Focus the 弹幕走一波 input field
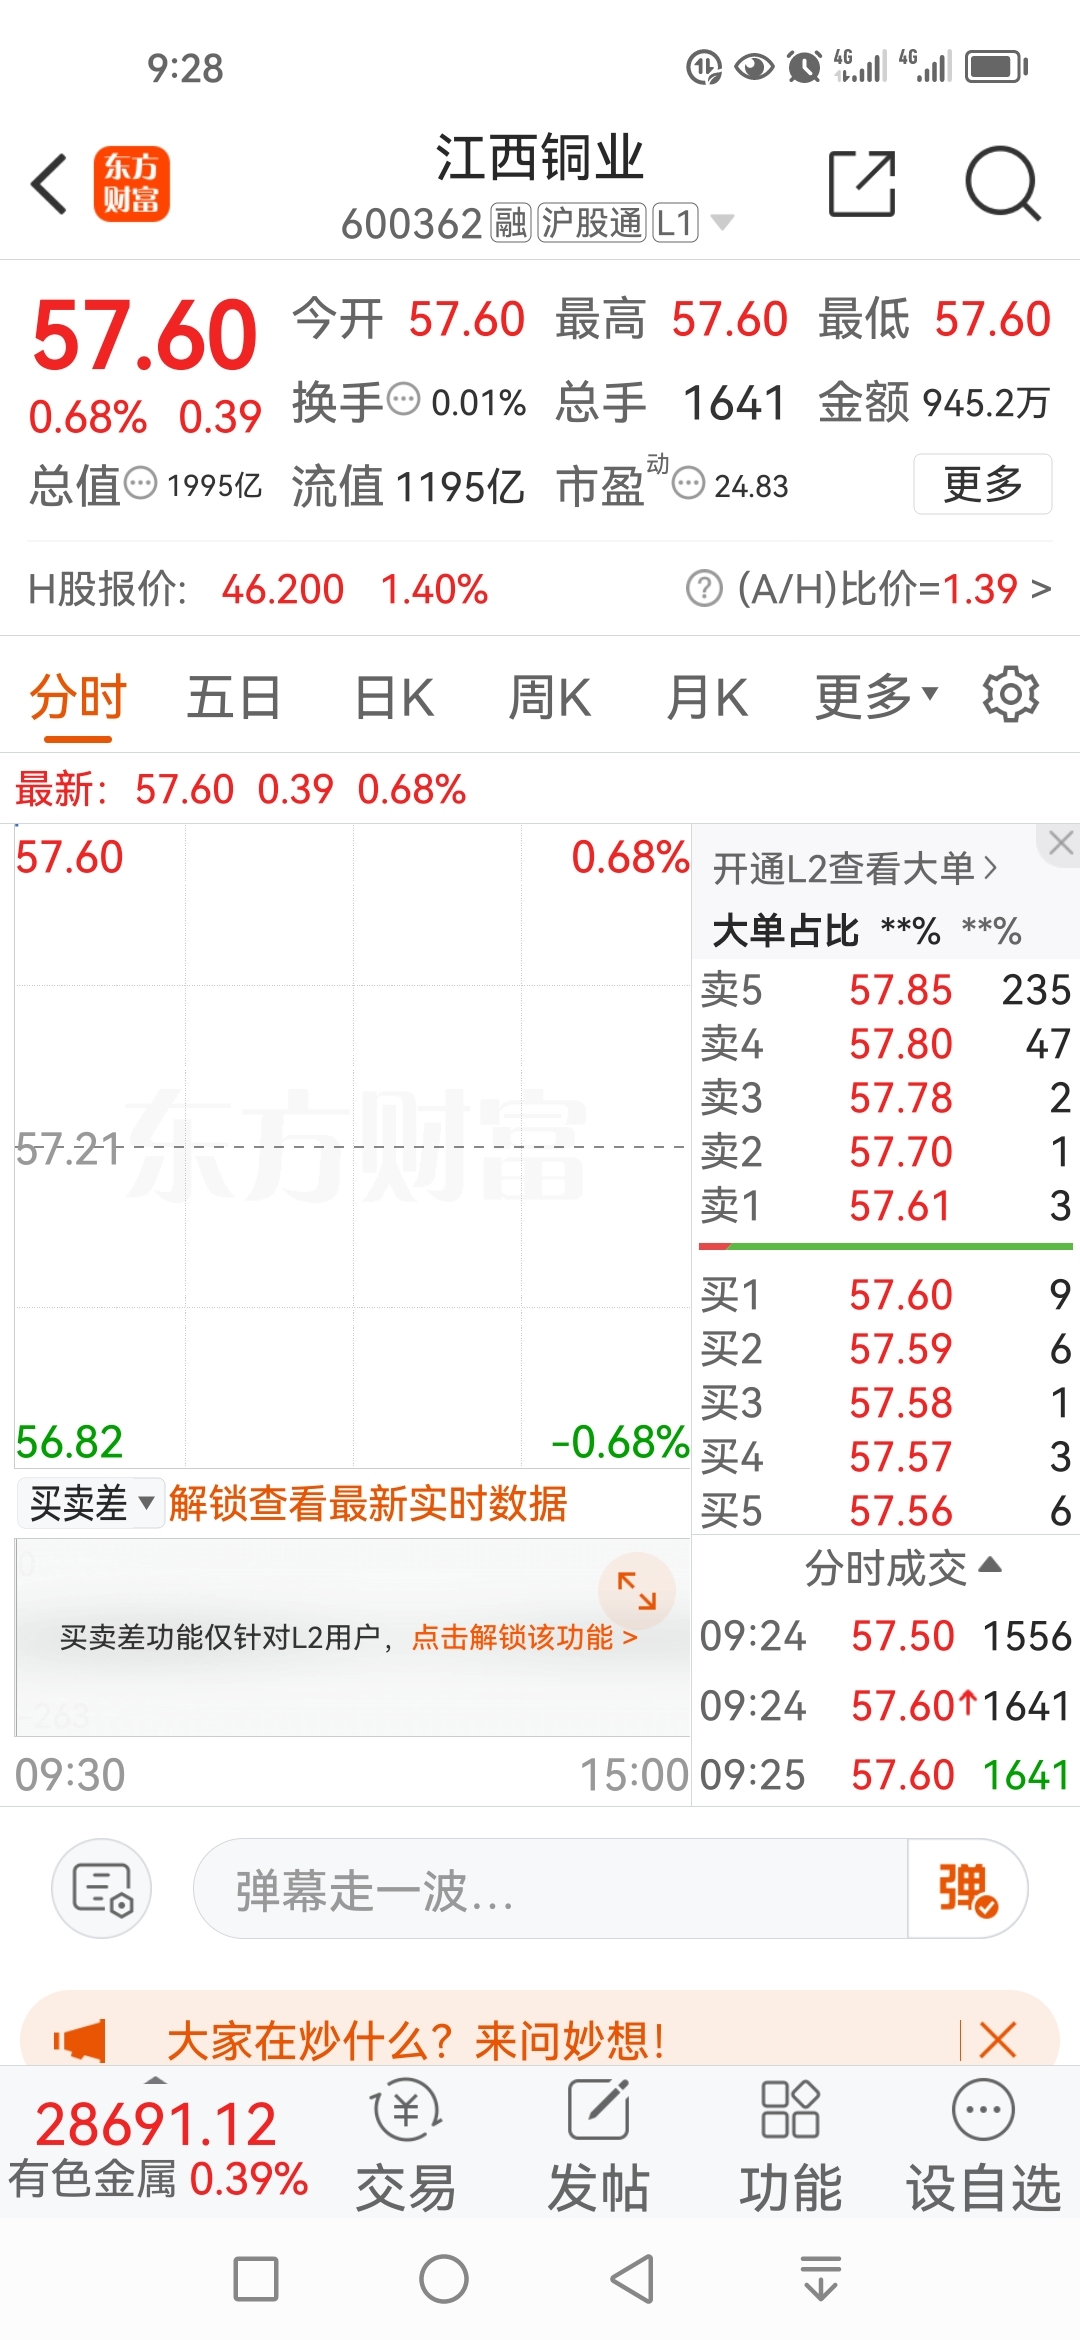1080x2340 pixels. [550, 1888]
